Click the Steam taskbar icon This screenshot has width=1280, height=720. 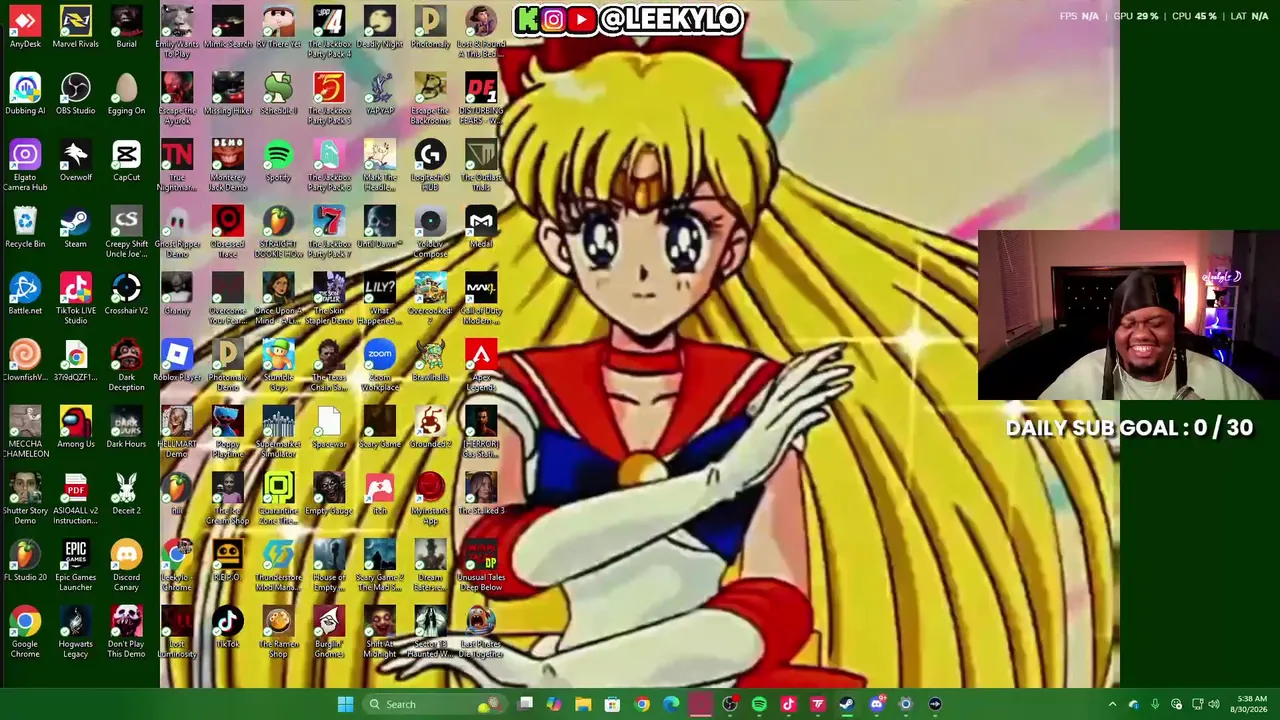point(846,704)
